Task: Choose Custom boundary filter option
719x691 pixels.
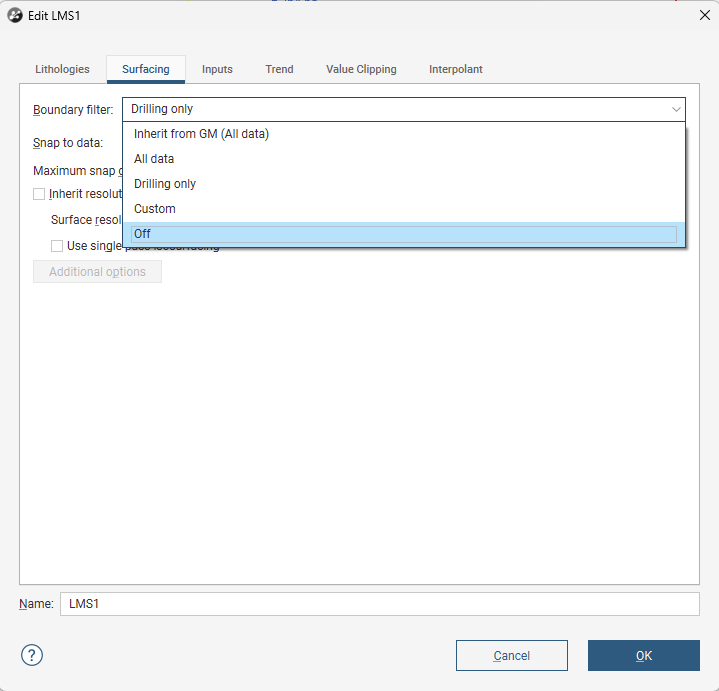Action: [404, 209]
